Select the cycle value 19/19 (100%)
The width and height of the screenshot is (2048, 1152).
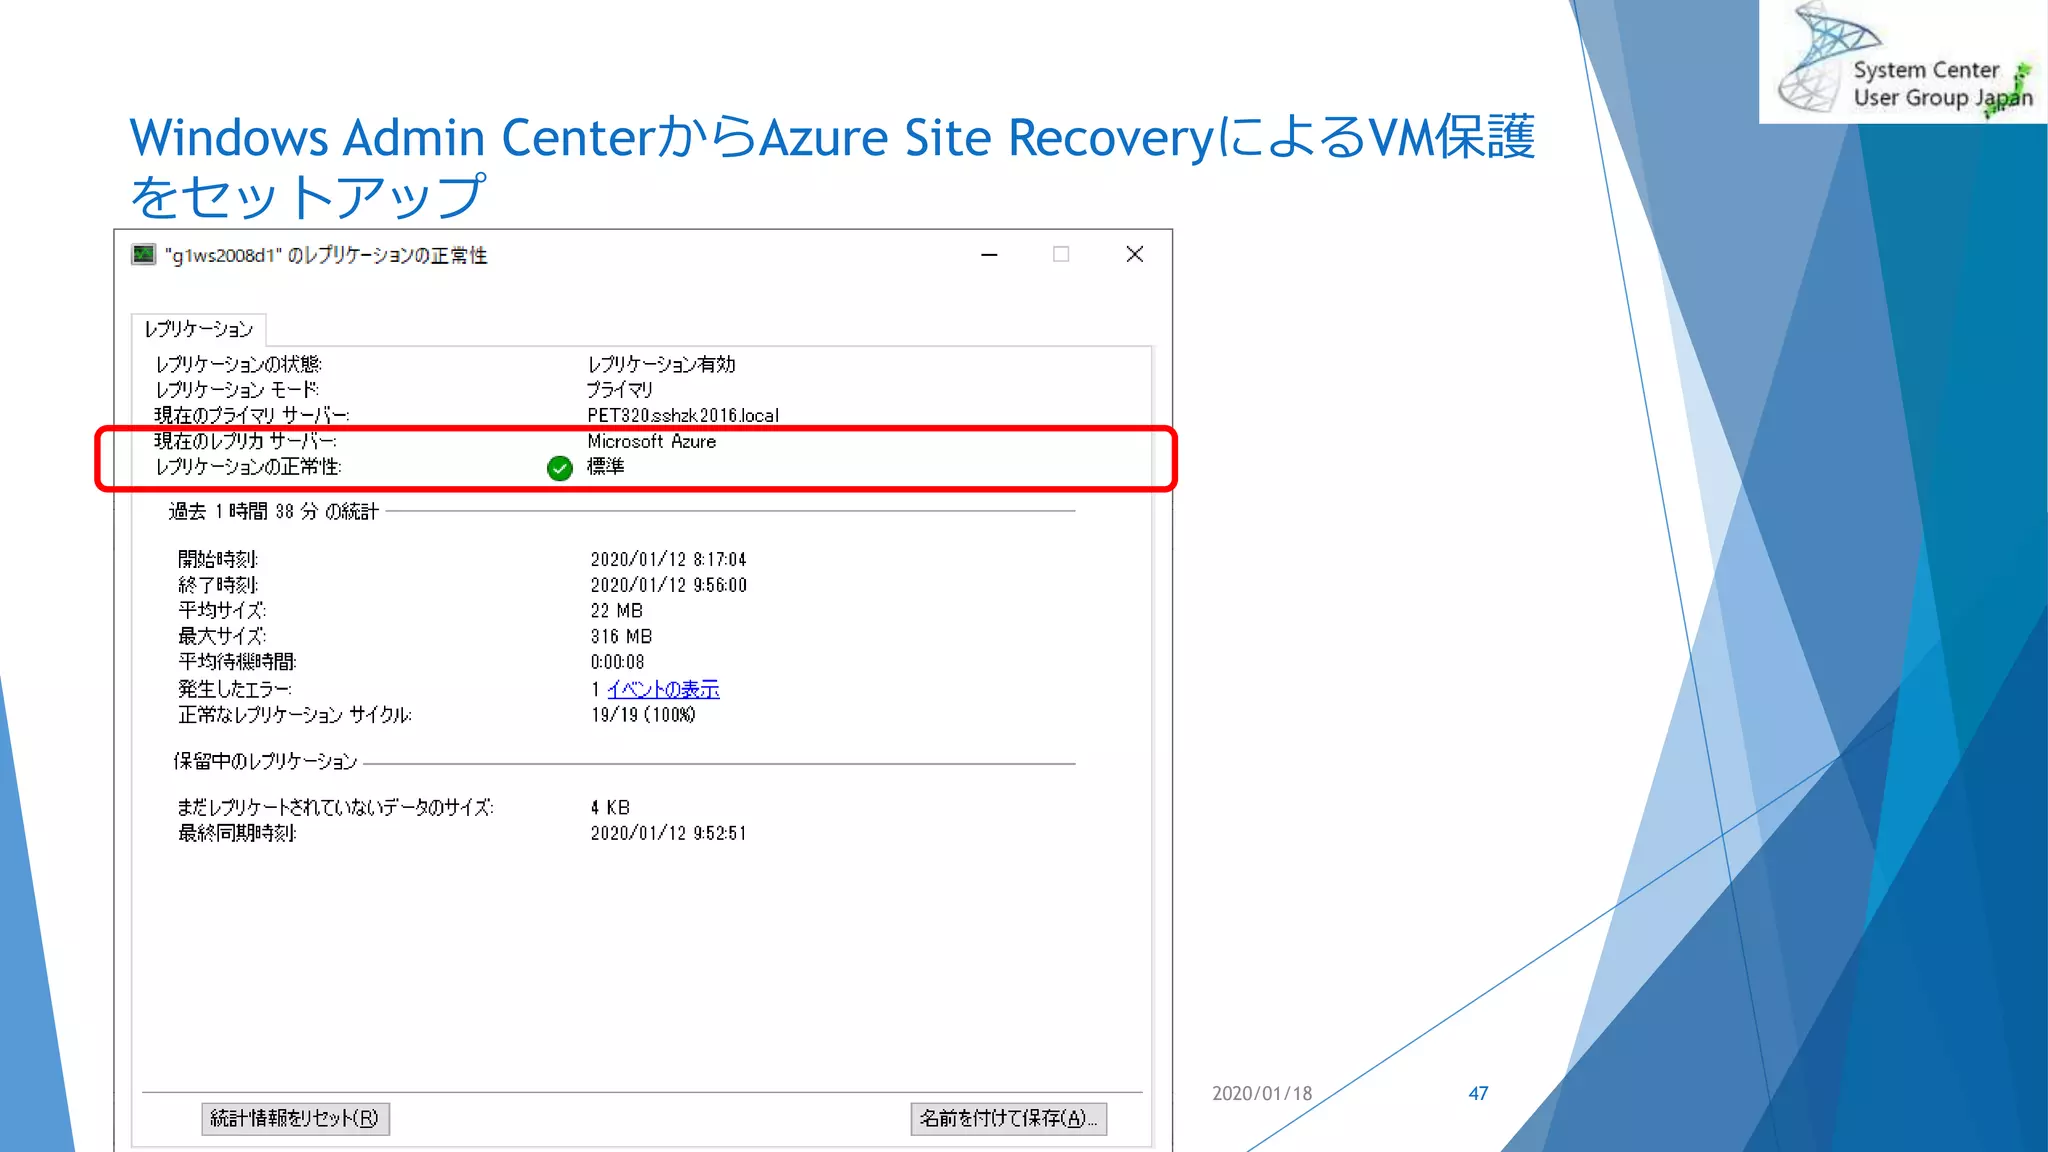pyautogui.click(x=643, y=715)
